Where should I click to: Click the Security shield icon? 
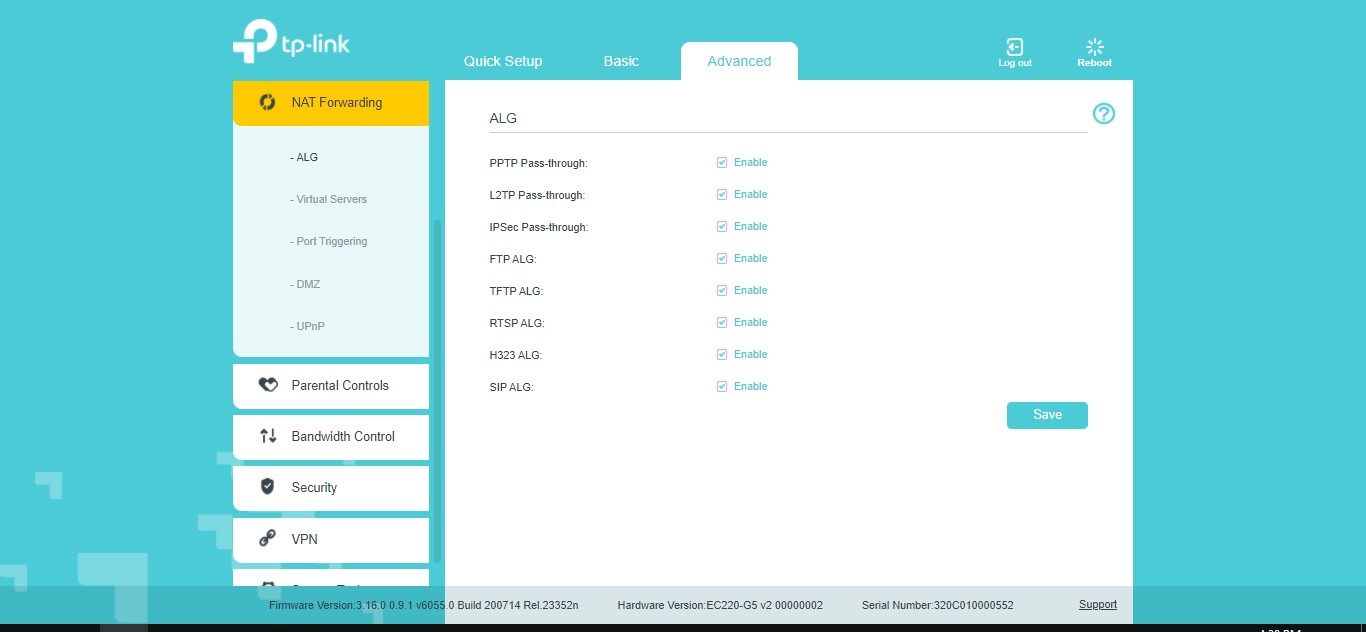point(268,487)
